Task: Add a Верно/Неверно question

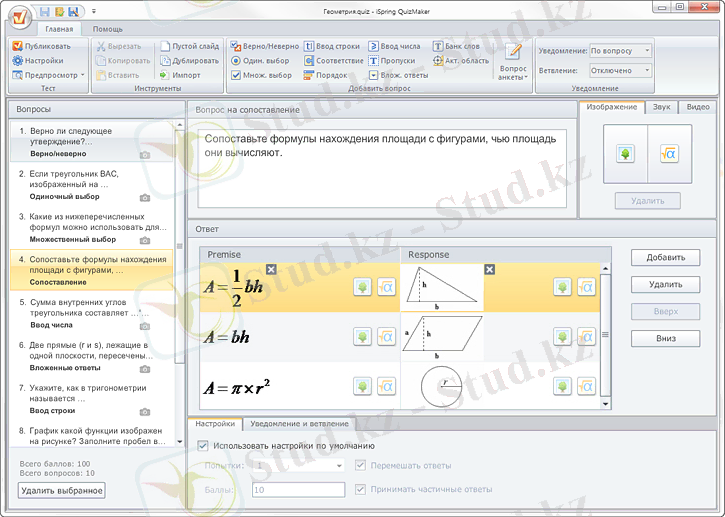Action: pyautogui.click(x=265, y=46)
